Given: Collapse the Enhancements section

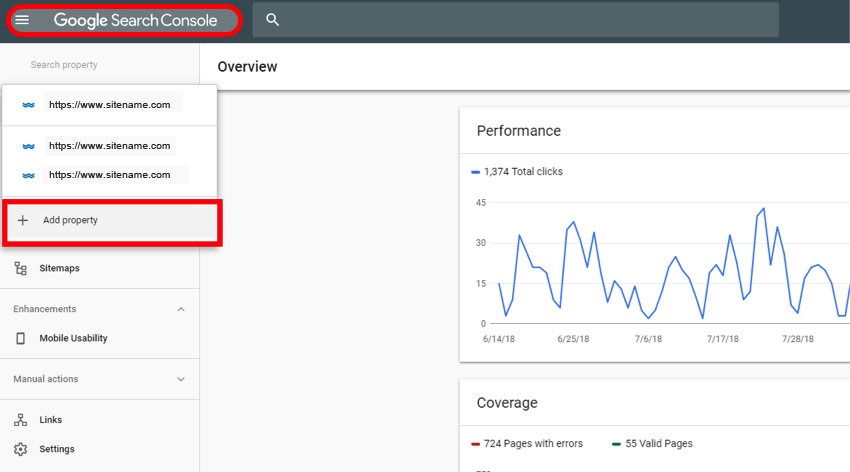Looking at the screenshot, I should [x=181, y=309].
